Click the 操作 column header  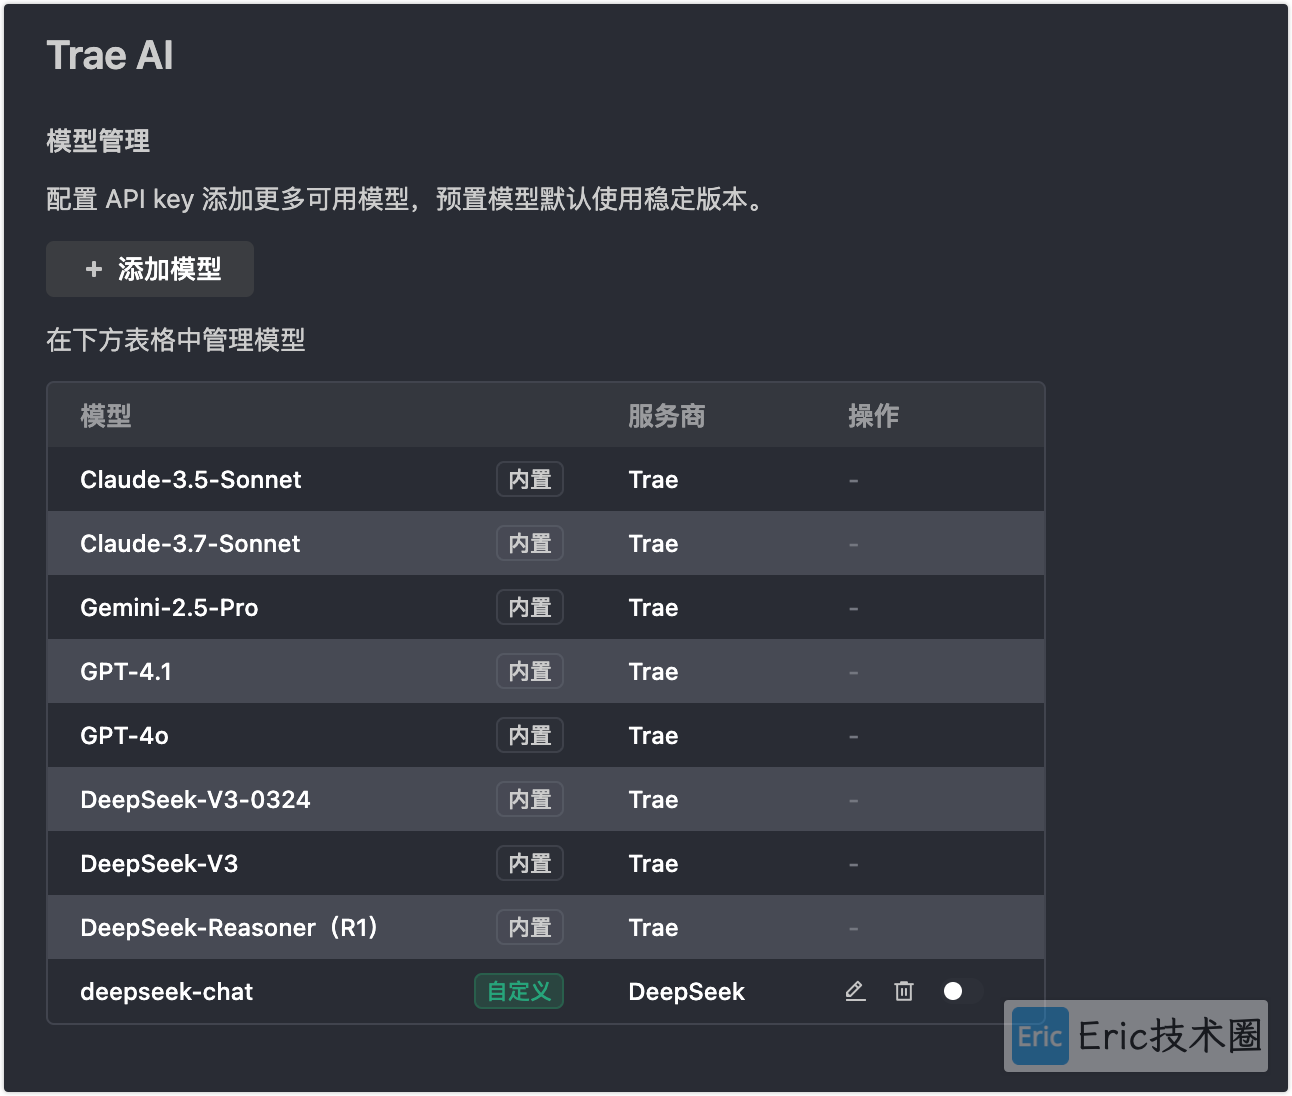tap(874, 416)
